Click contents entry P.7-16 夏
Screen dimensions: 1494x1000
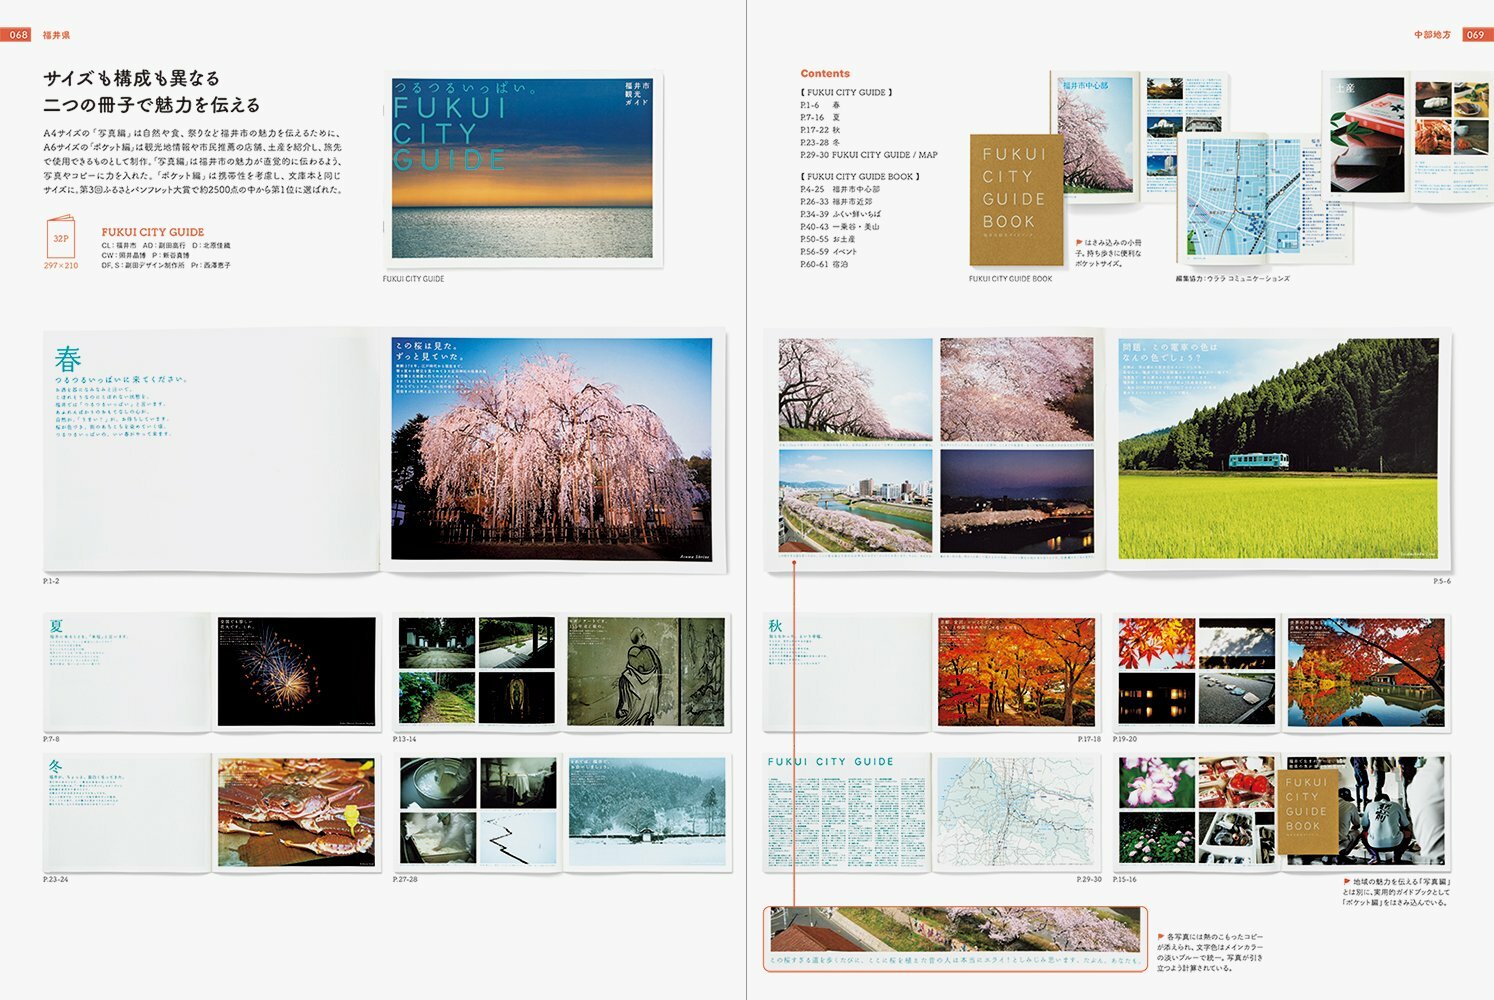(820, 117)
